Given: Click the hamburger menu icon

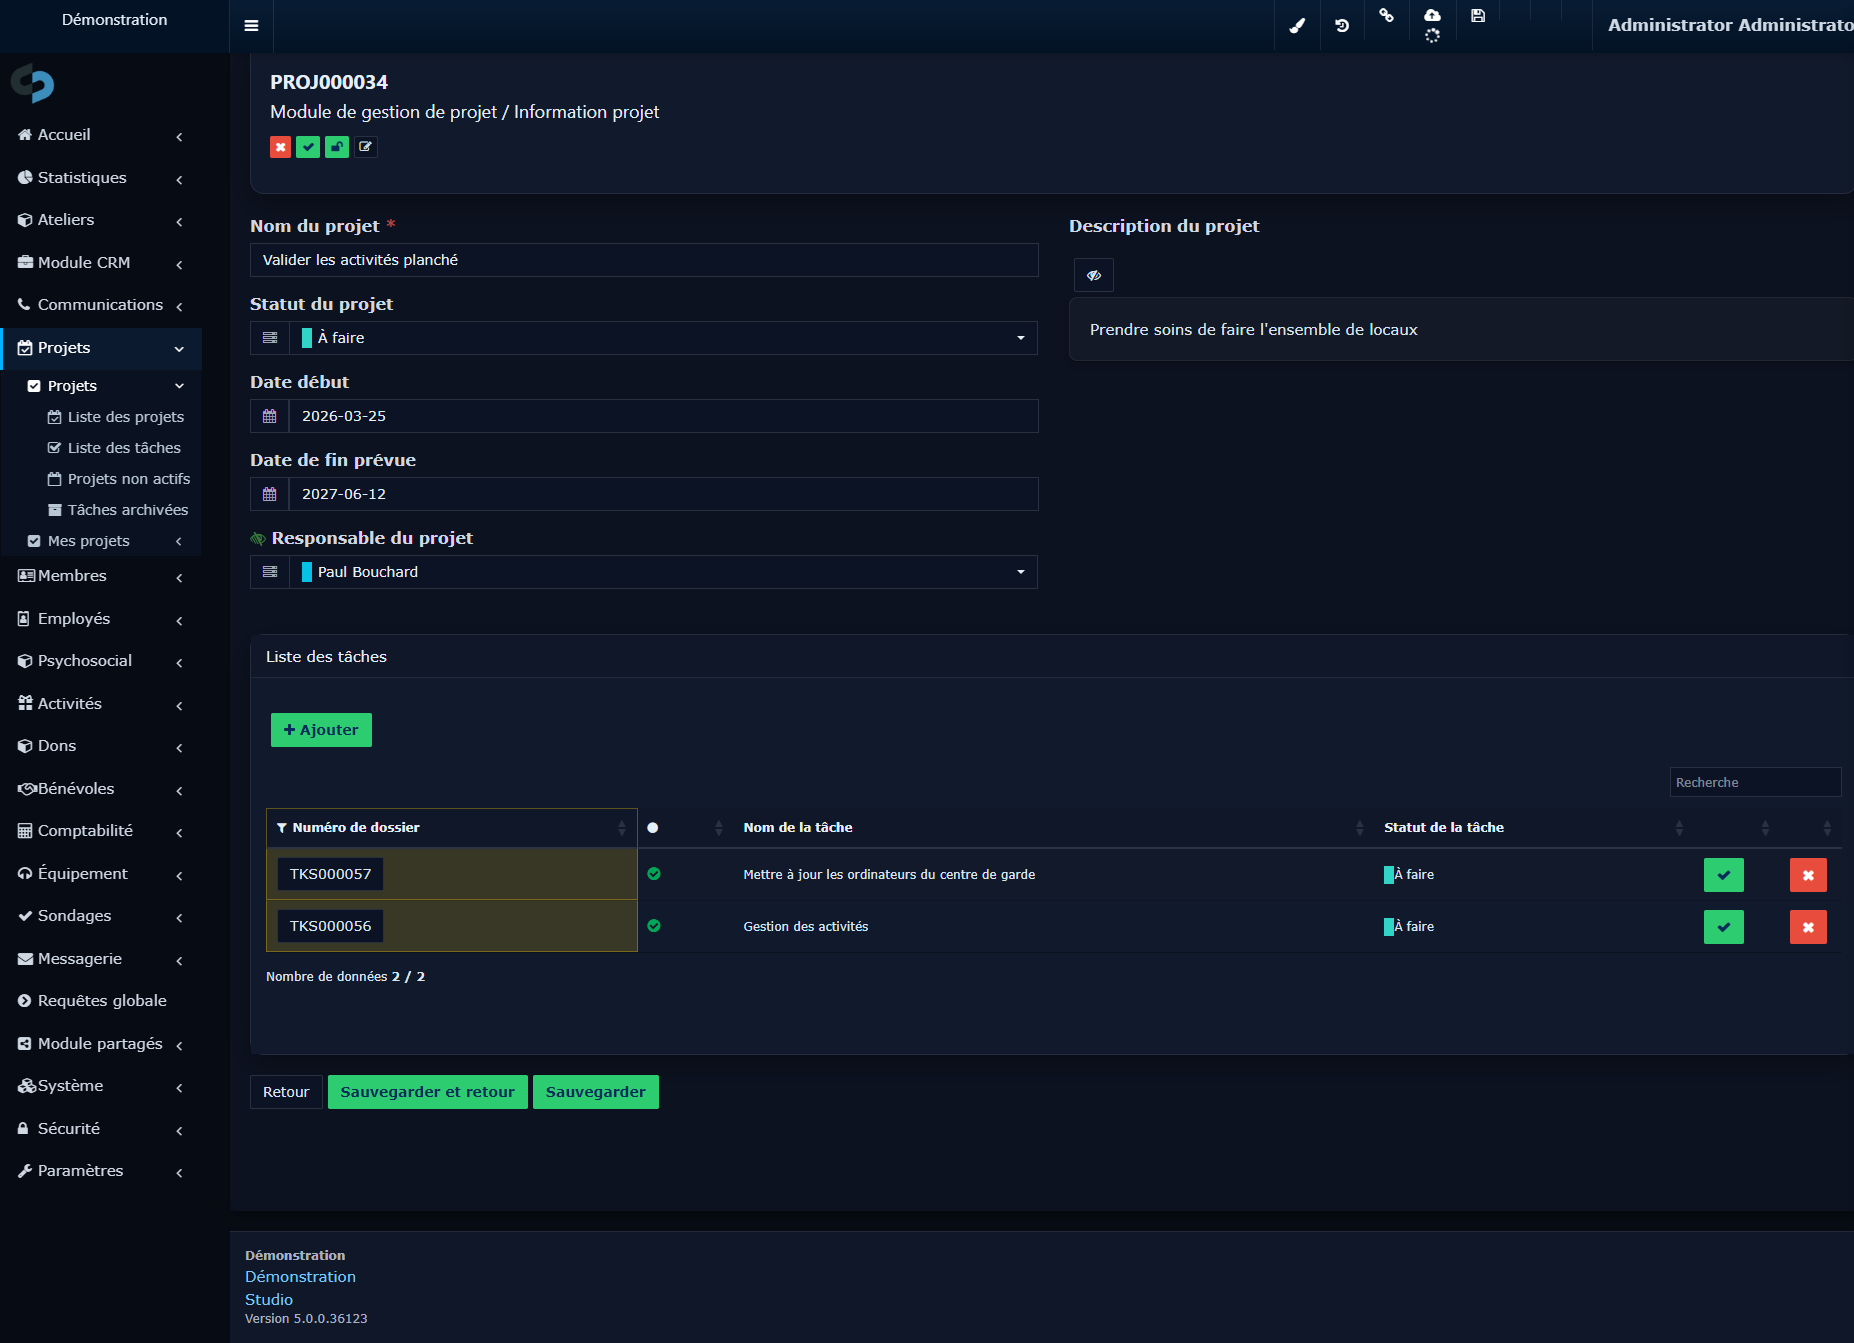Looking at the screenshot, I should click(x=251, y=26).
